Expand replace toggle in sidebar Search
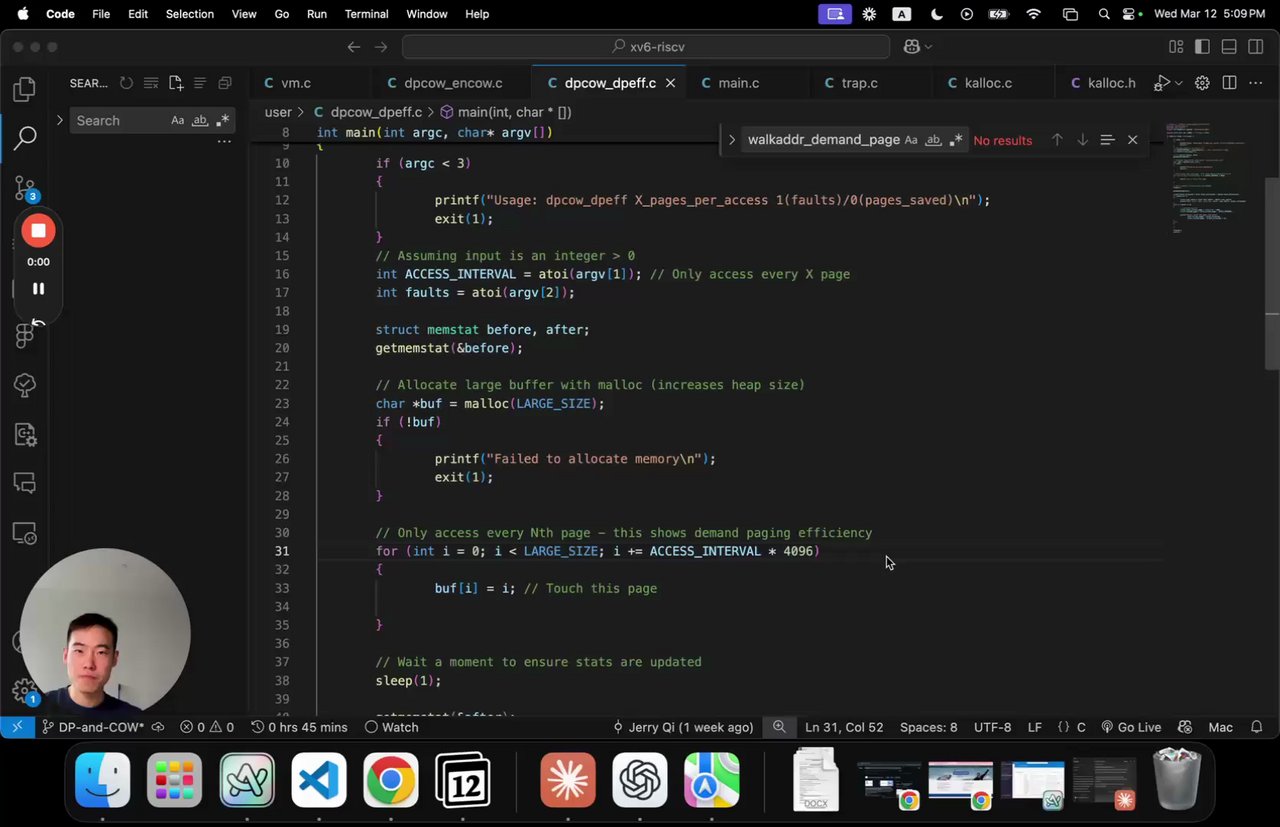Viewport: 1280px width, 827px height. (60, 120)
